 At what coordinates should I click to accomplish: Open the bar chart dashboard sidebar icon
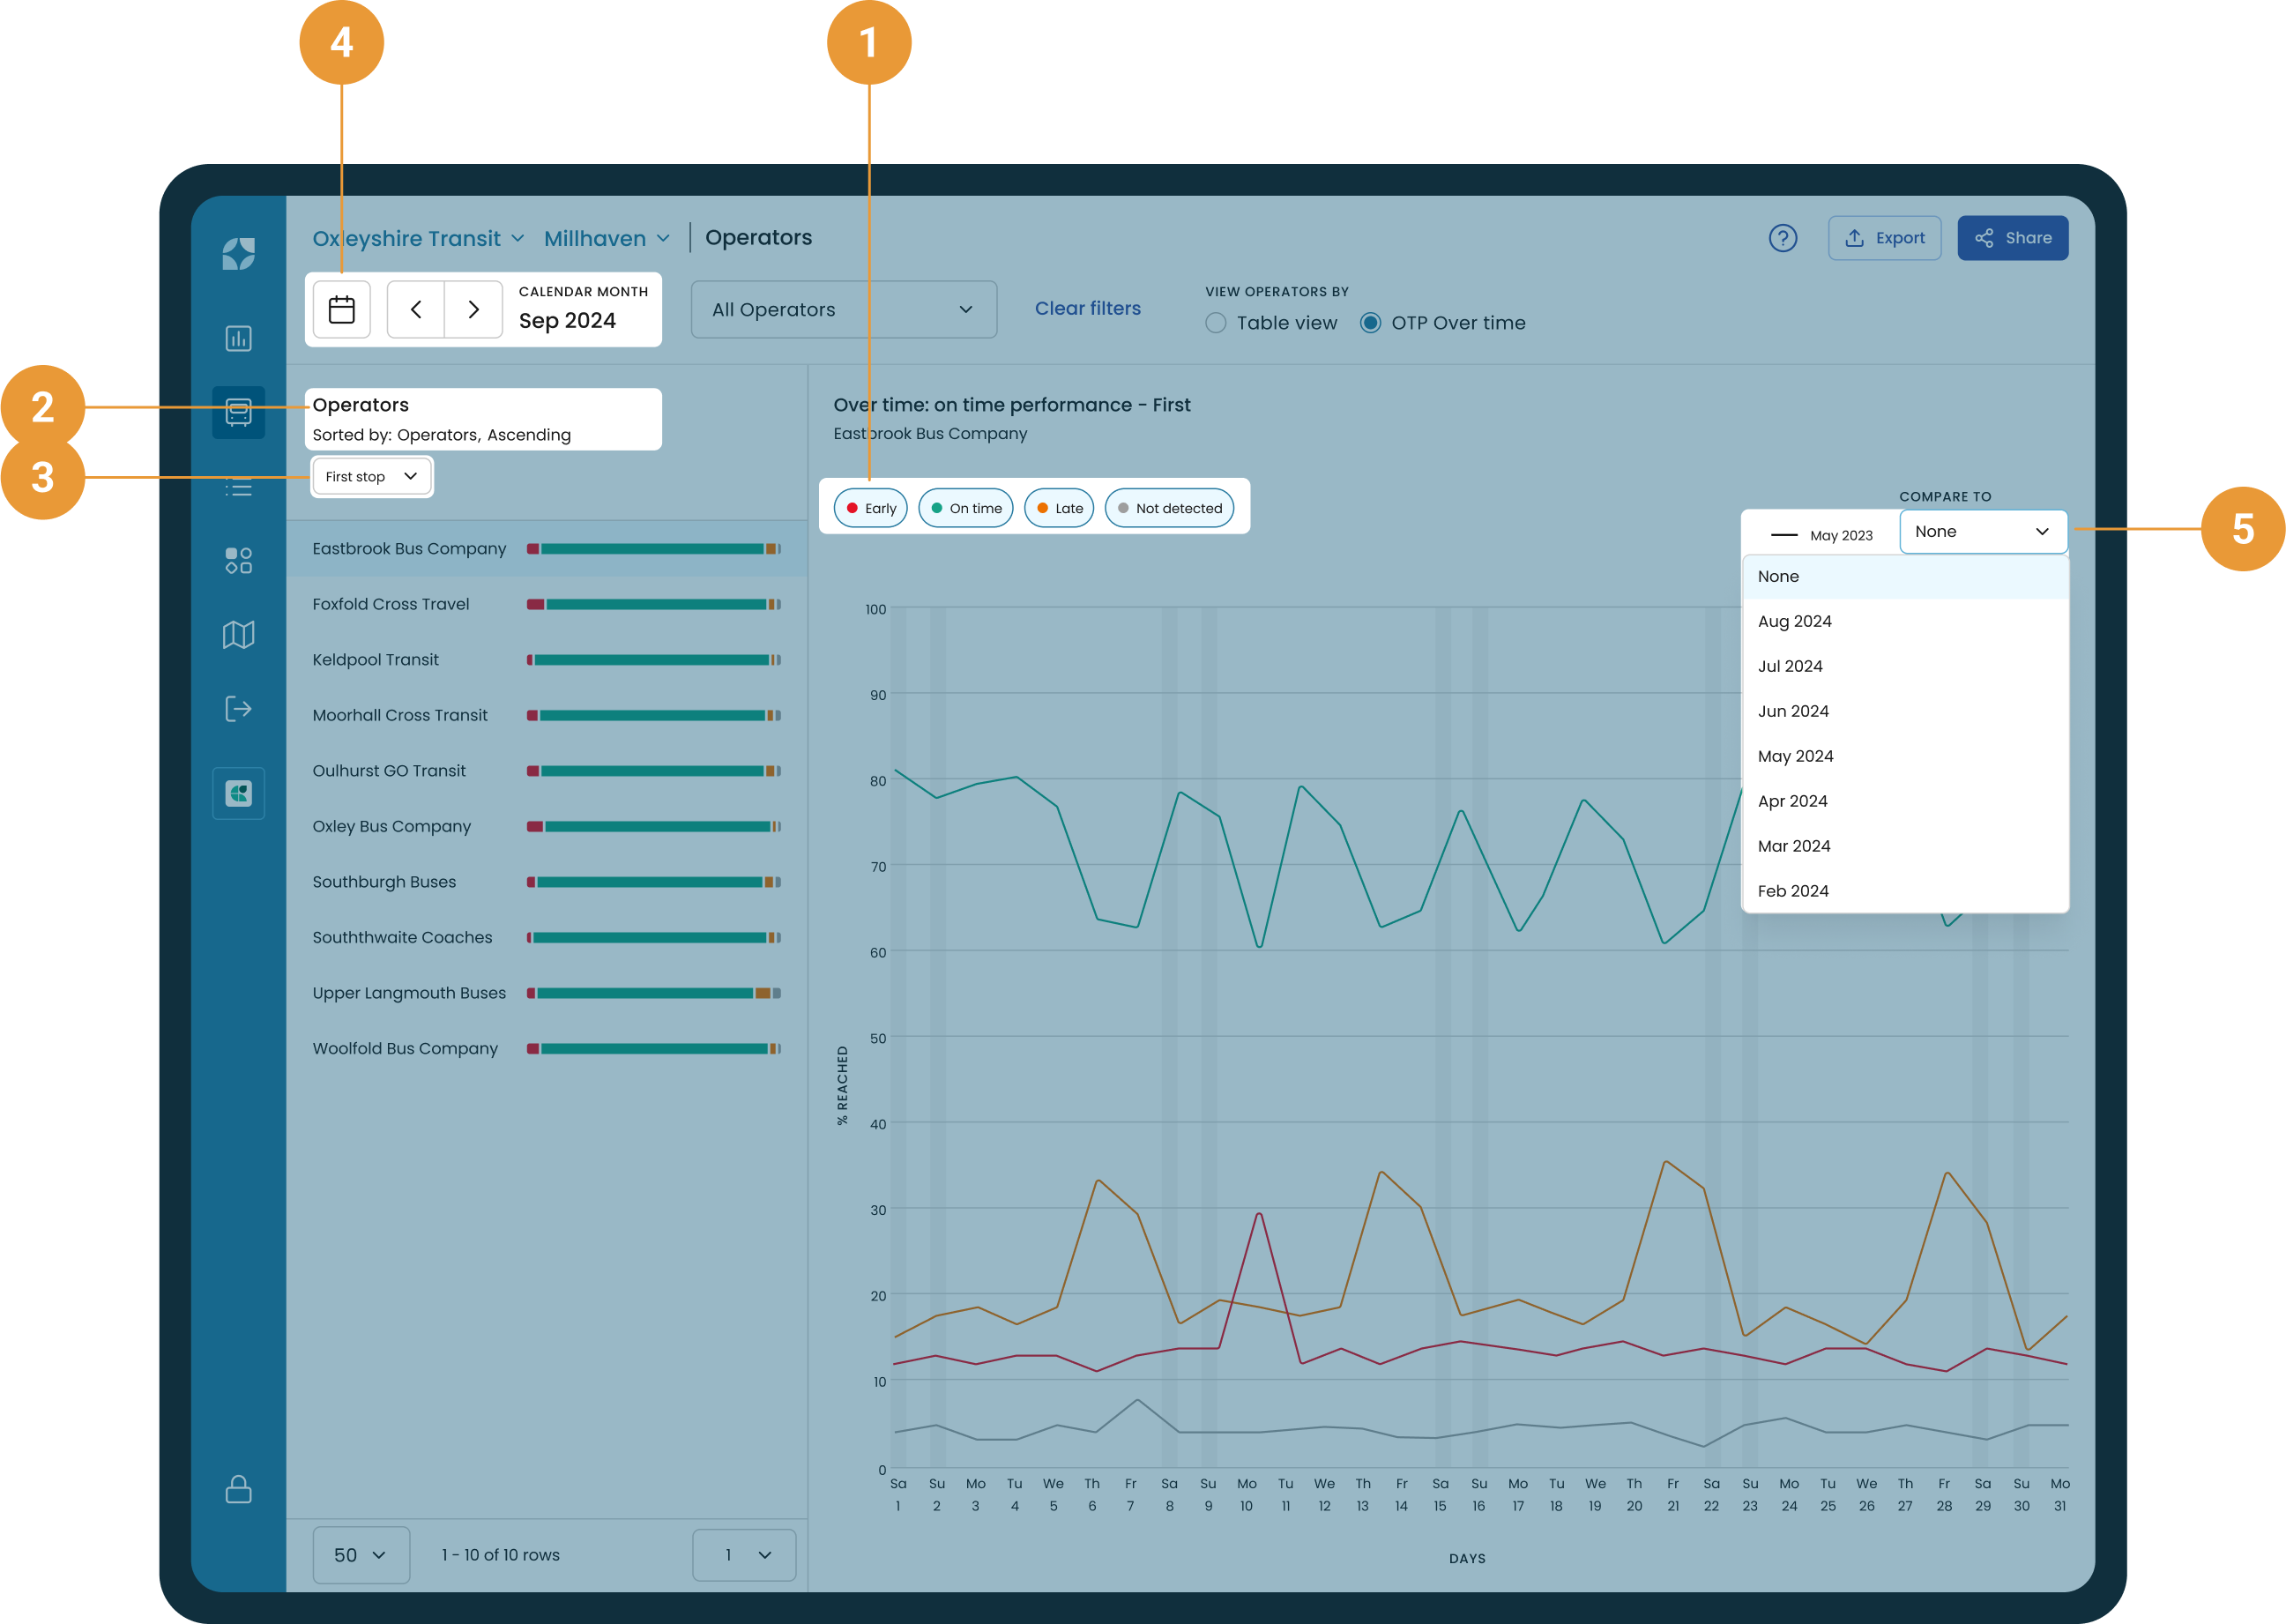coord(238,339)
